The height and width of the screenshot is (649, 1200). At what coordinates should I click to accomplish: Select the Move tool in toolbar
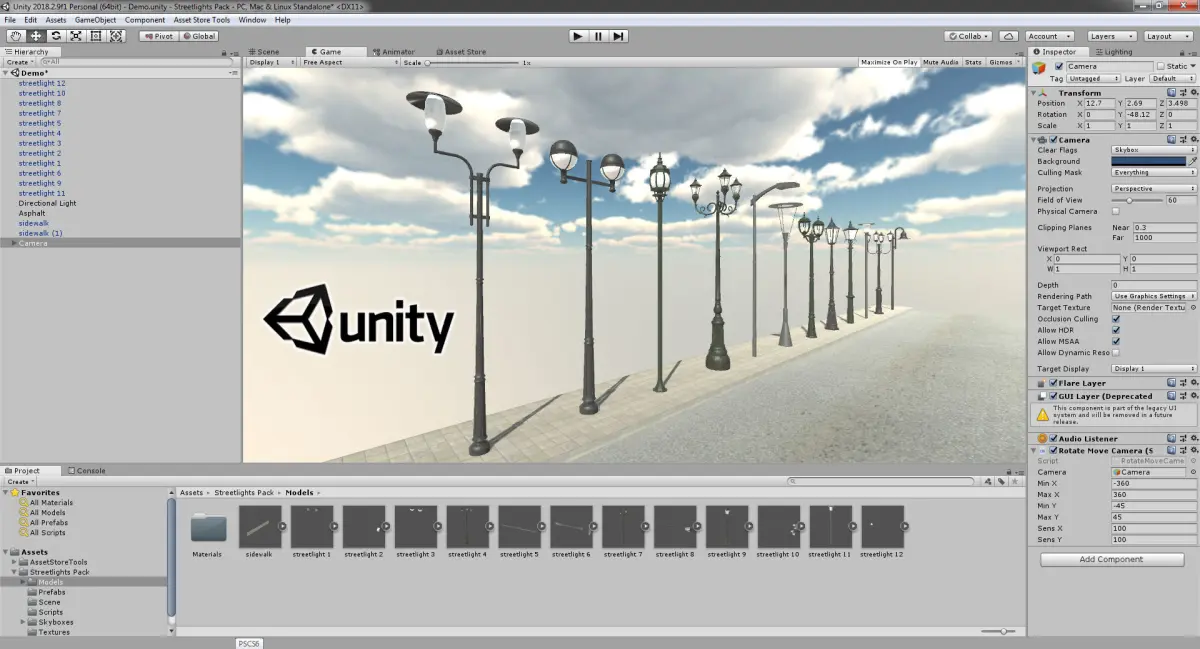[x=35, y=36]
